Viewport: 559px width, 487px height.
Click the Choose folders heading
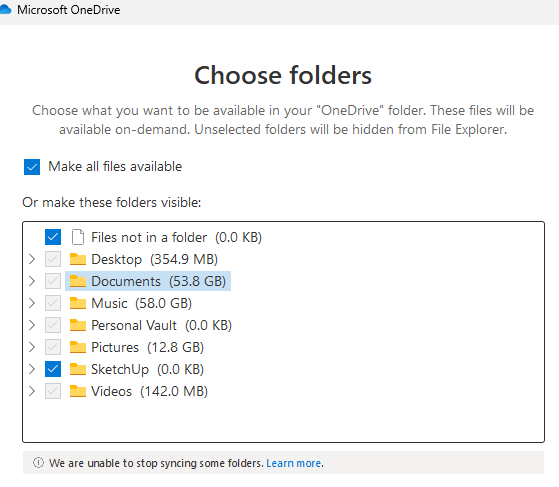[x=283, y=76]
